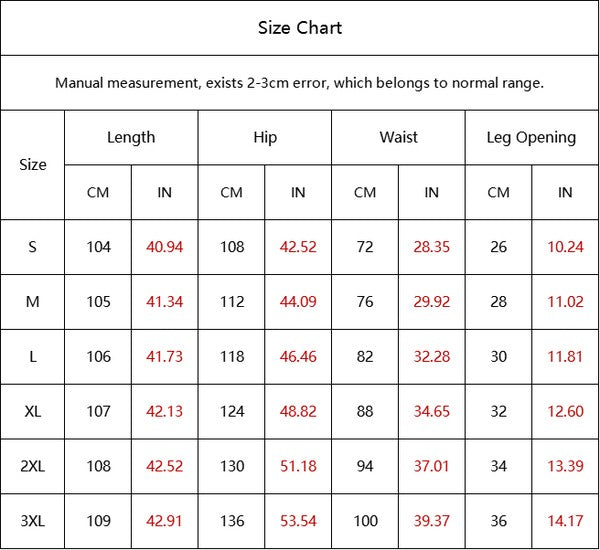Select the M size row label
This screenshot has width=600, height=550.
33,302
